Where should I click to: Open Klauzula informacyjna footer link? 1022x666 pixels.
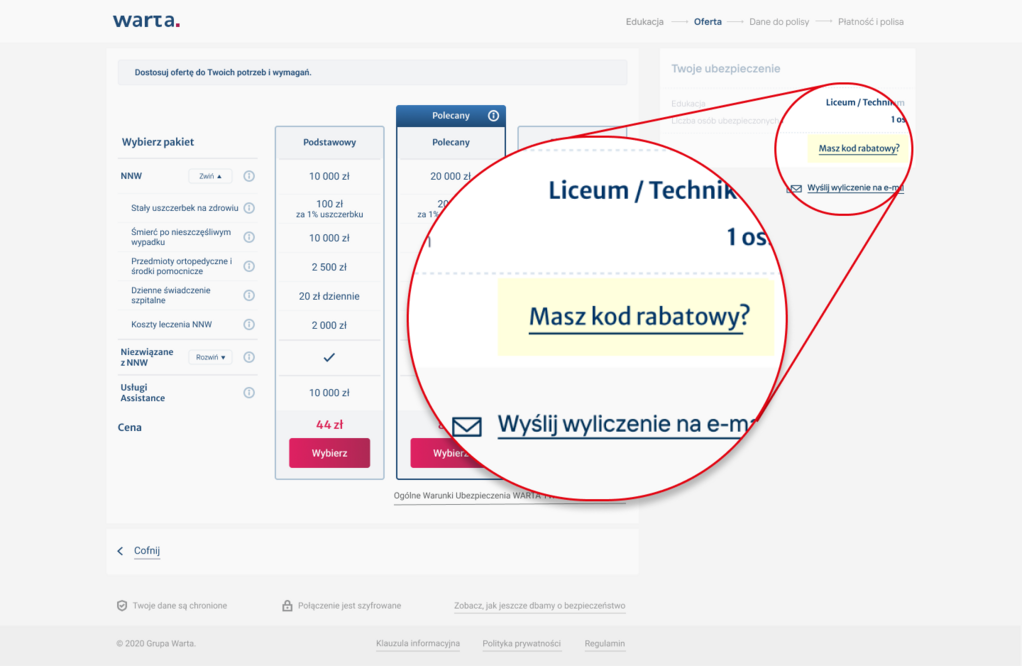[418, 643]
